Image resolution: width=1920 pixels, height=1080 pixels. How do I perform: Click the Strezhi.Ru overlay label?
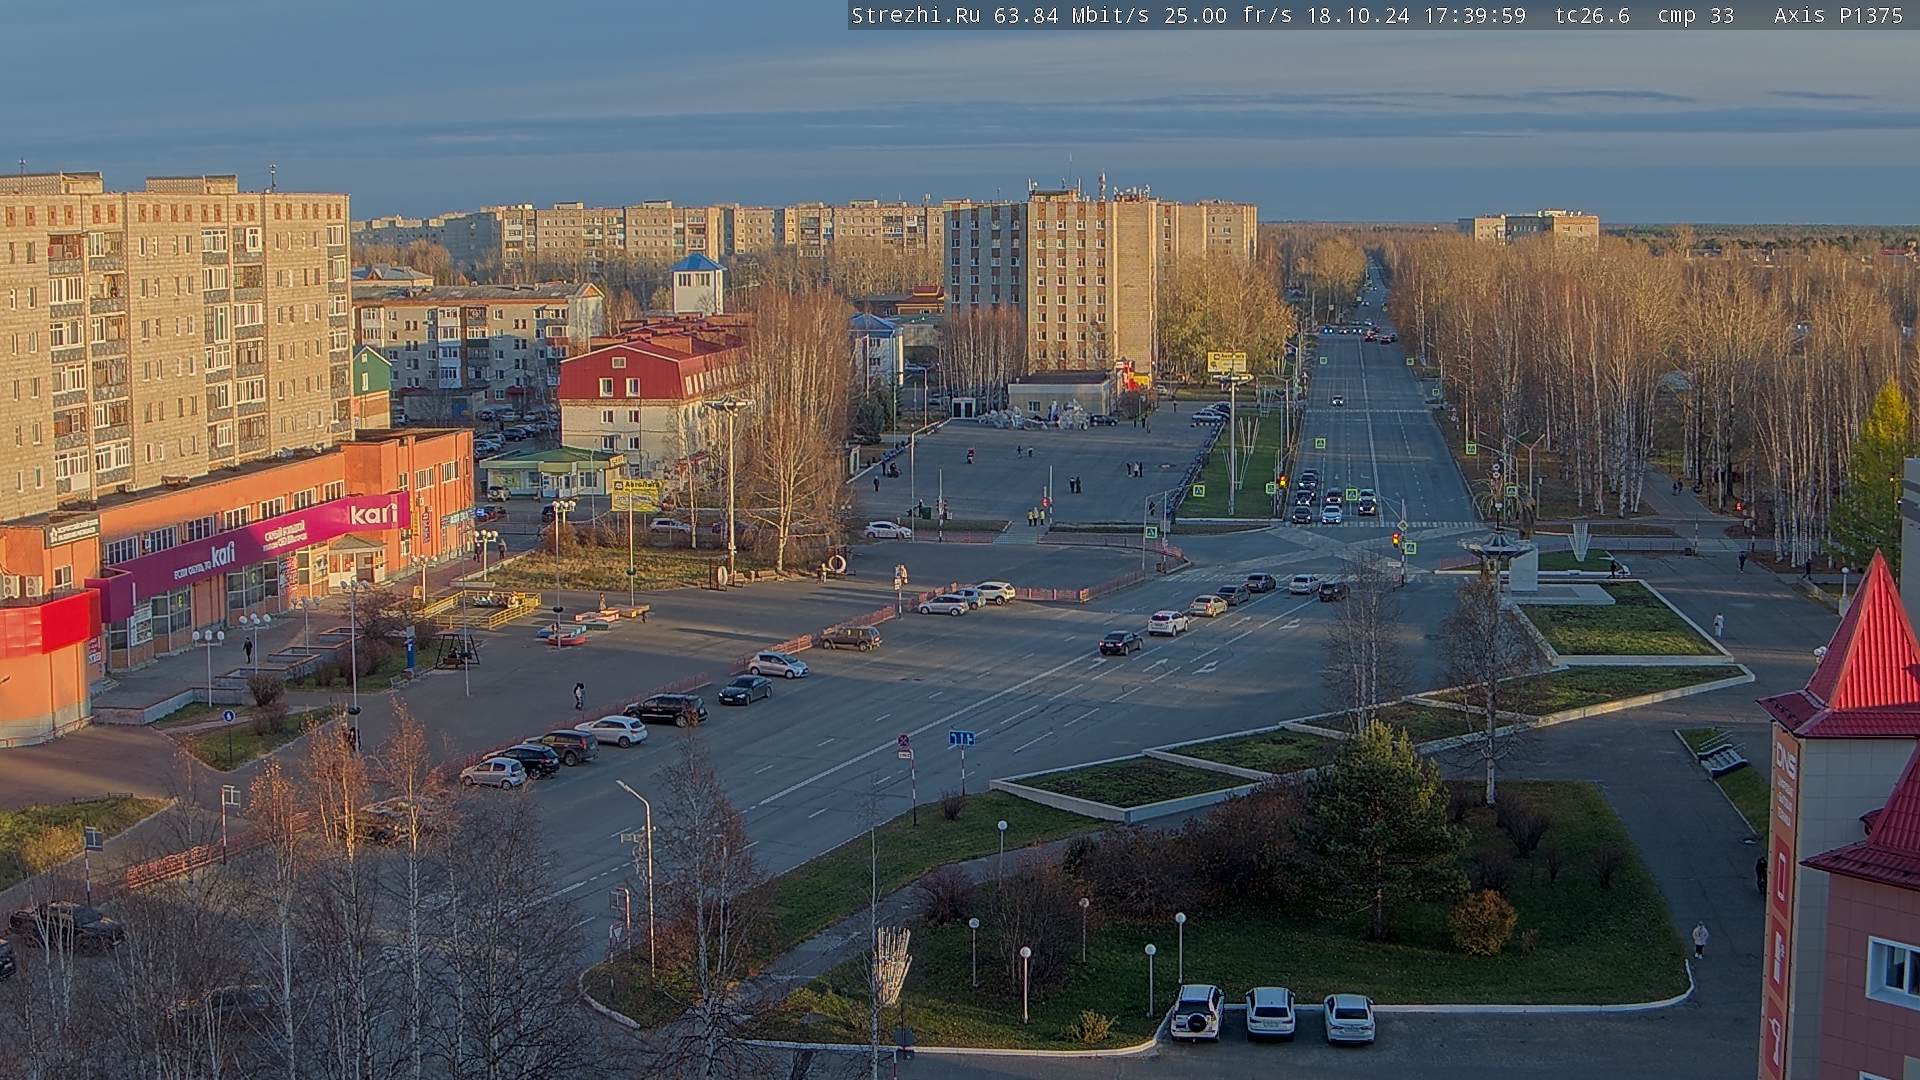(915, 15)
